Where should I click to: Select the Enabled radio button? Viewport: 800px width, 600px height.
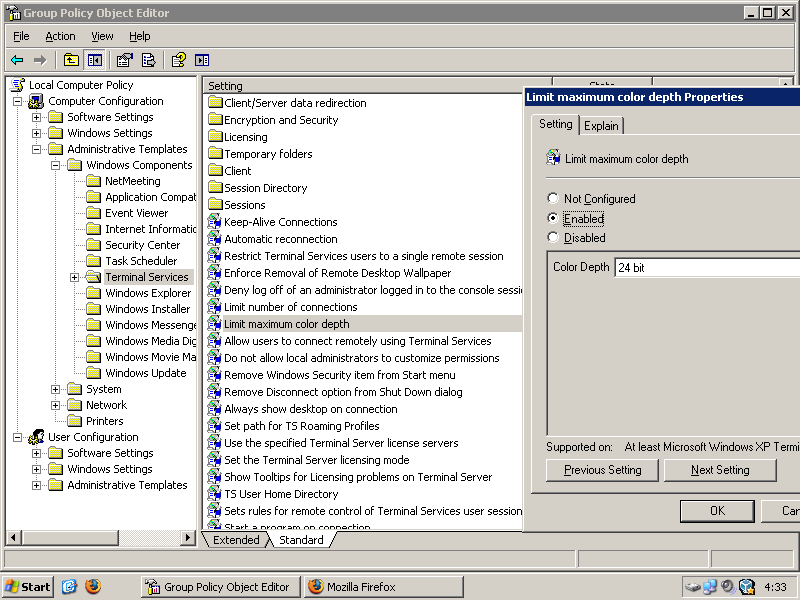[x=553, y=218]
